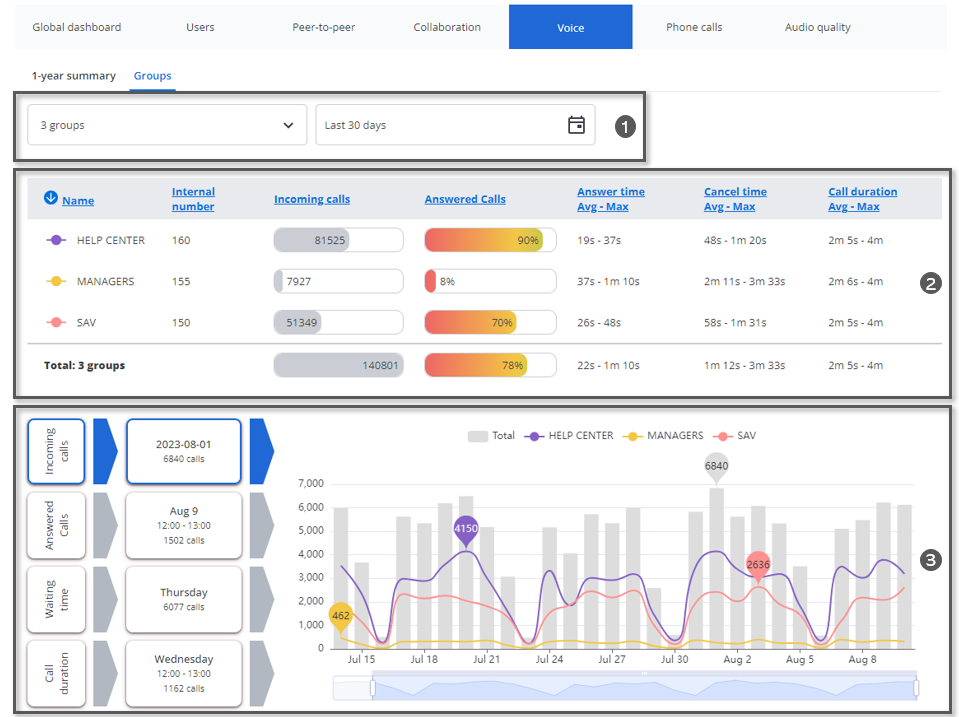Open the 1-year summary subtab
959x717 pixels.
coord(73,76)
